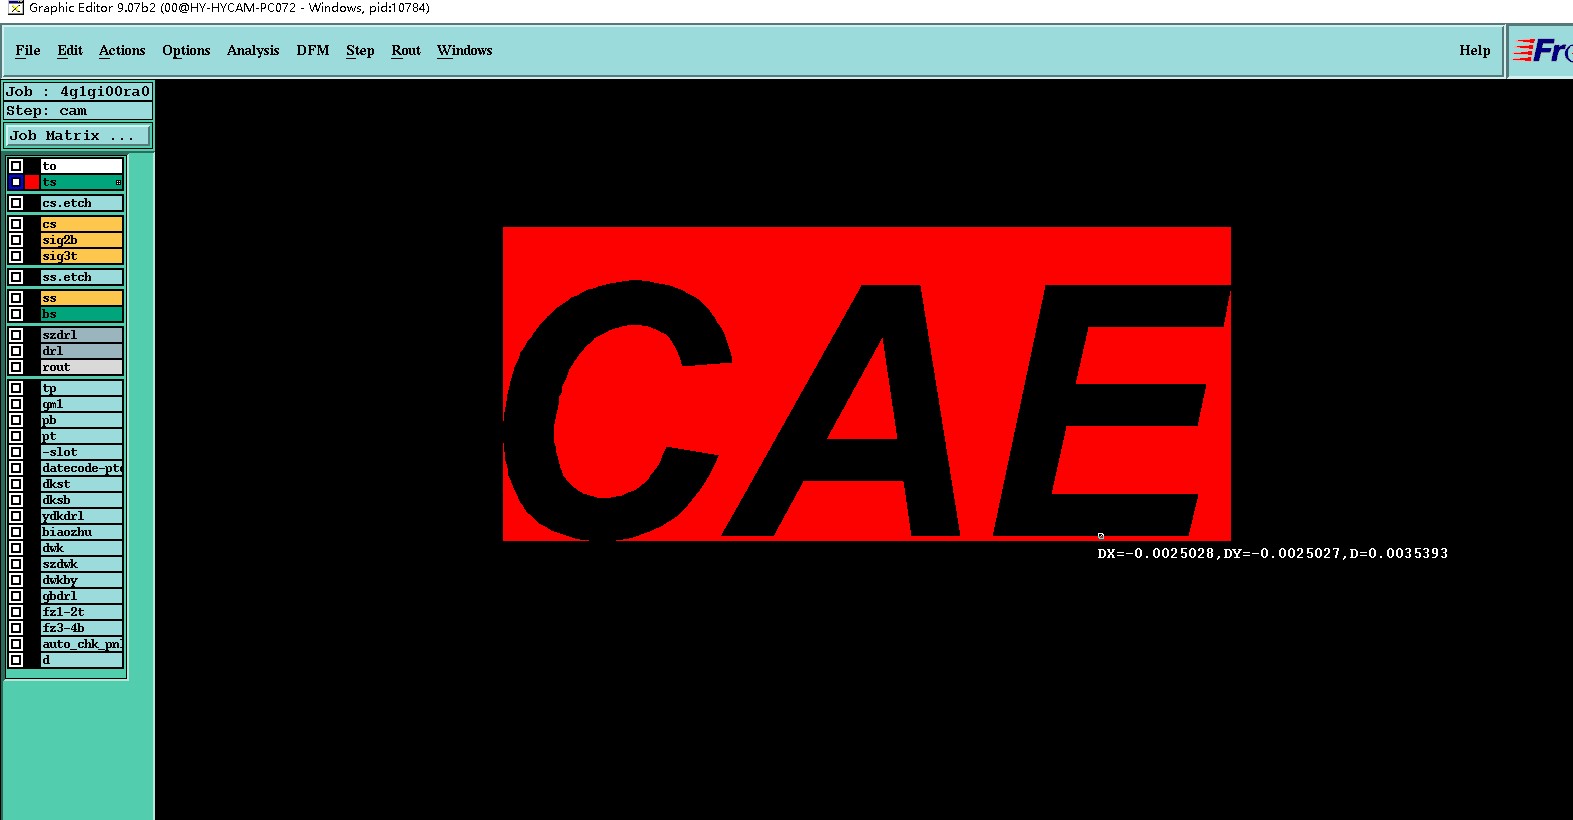Image resolution: width=1573 pixels, height=820 pixels.
Task: Select the 'cs.etch' layer name
Action: point(82,203)
